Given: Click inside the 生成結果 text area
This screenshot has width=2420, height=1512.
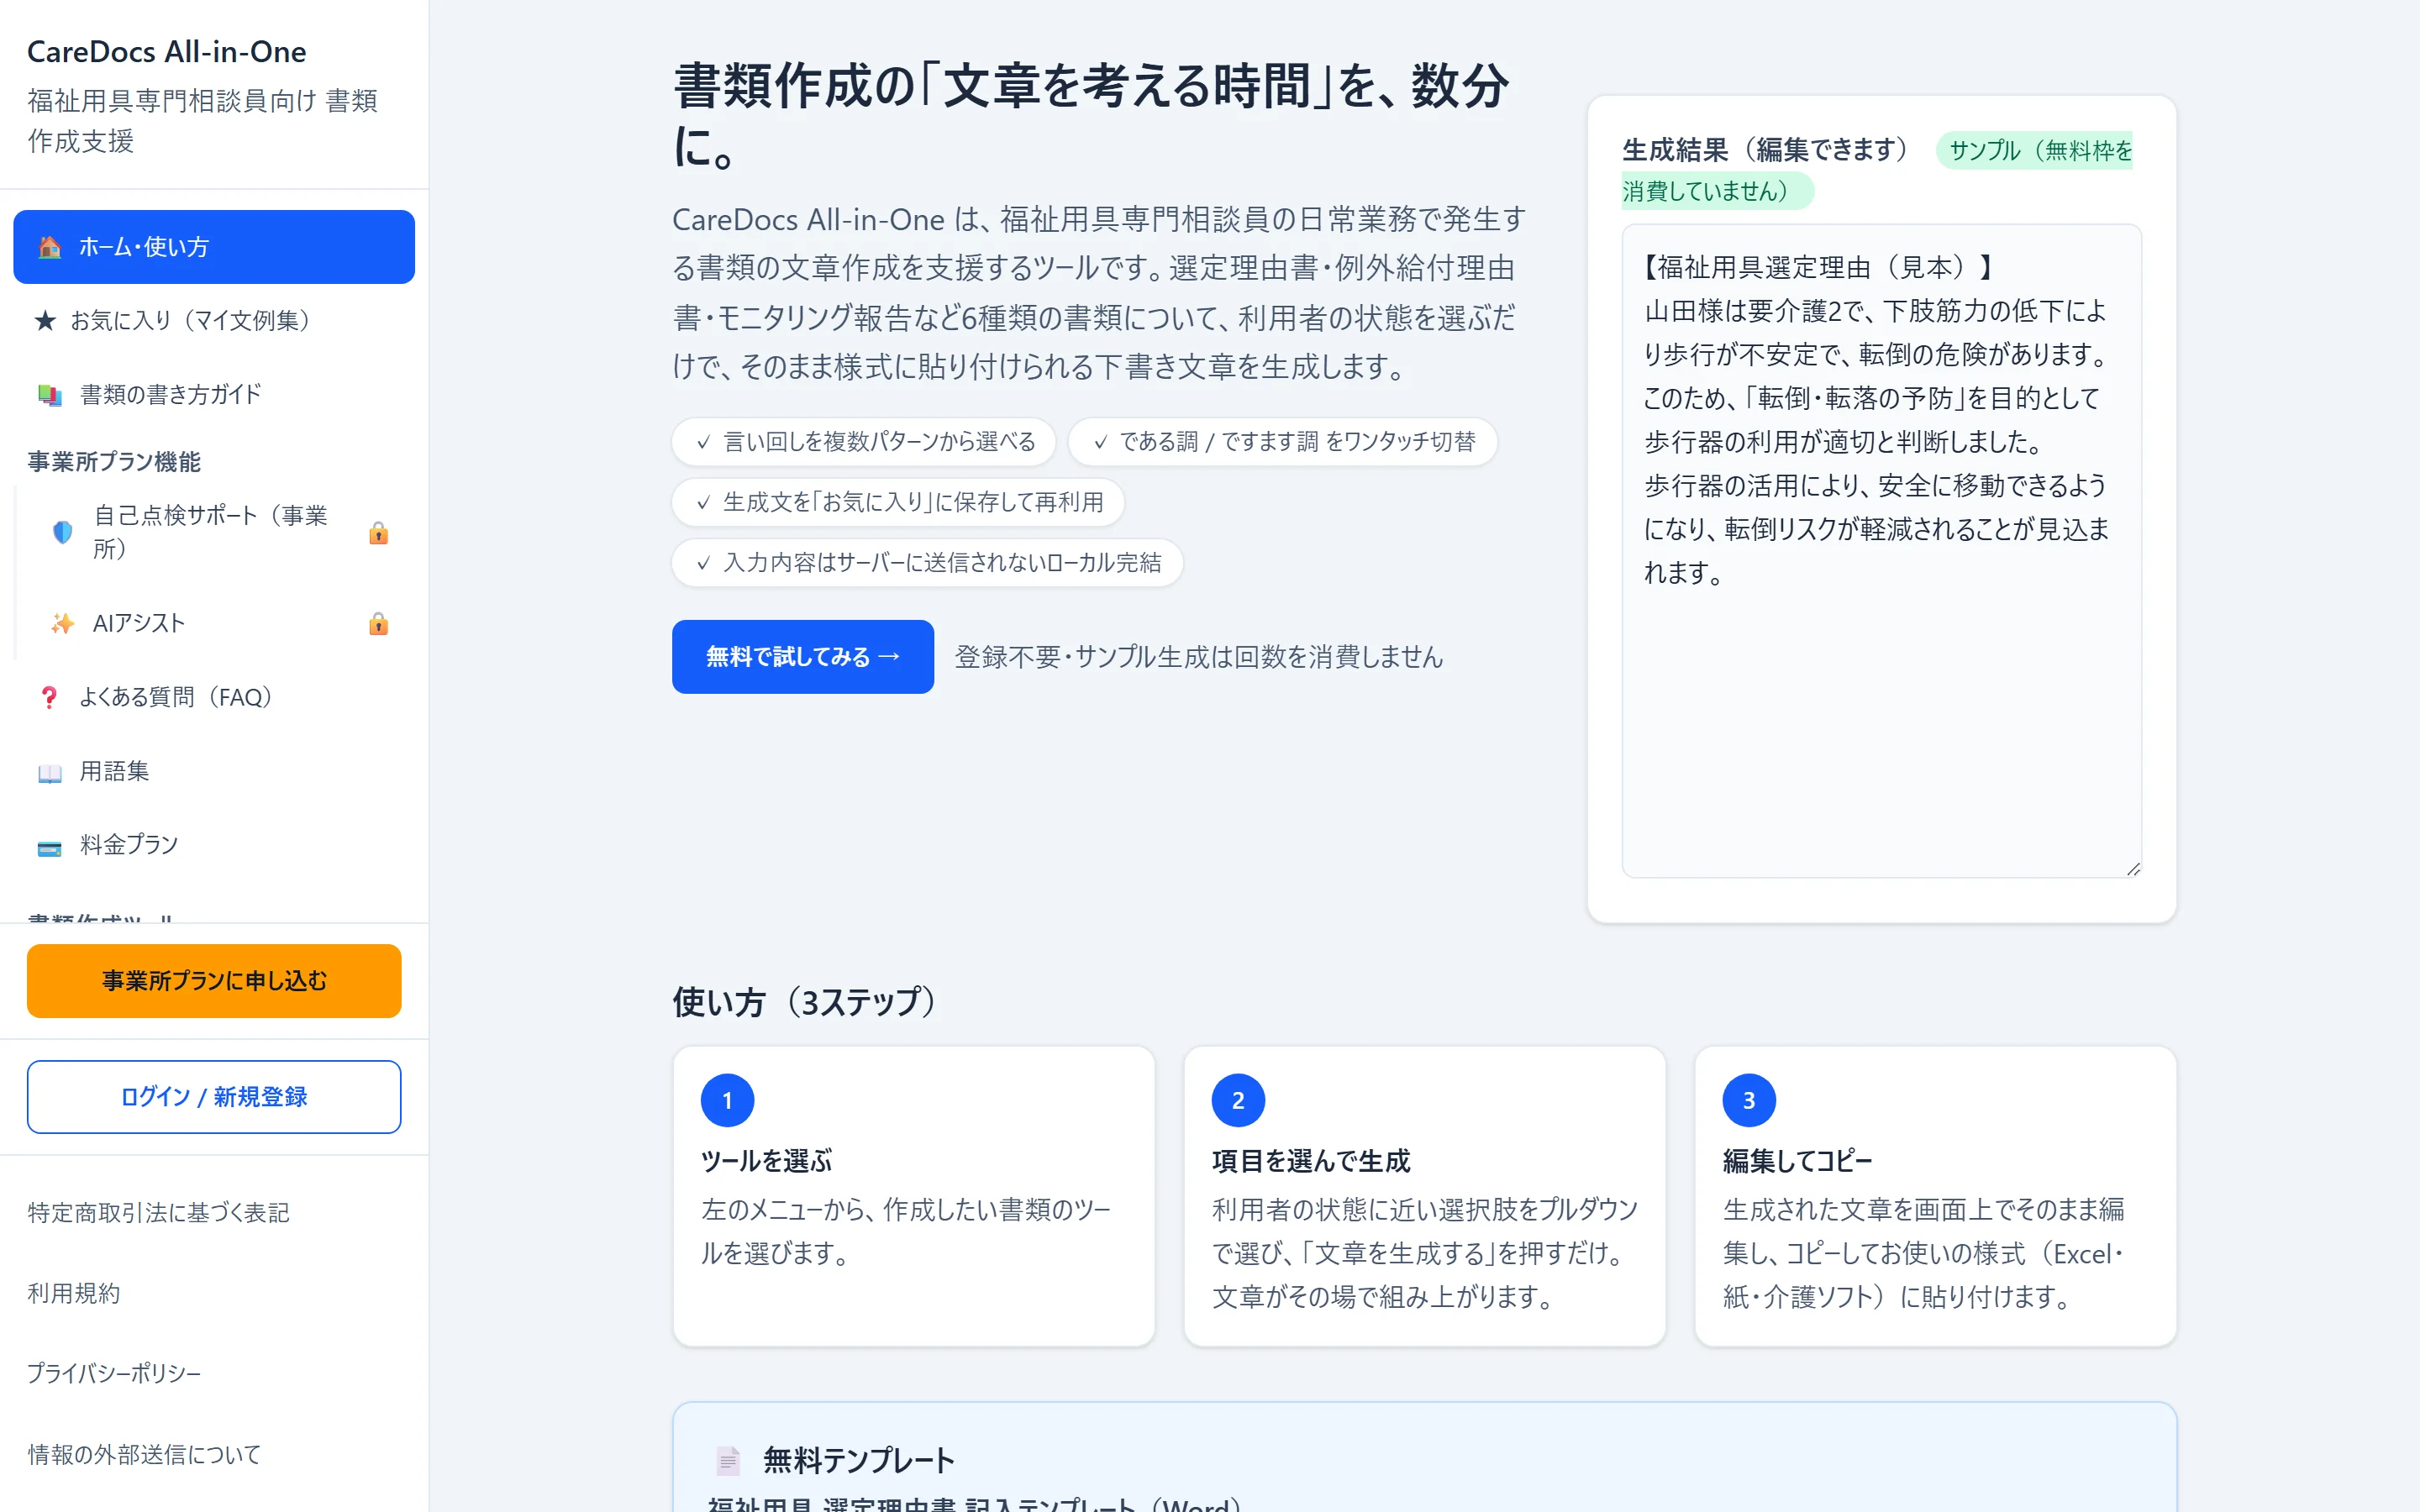Looking at the screenshot, I should coord(1881,551).
